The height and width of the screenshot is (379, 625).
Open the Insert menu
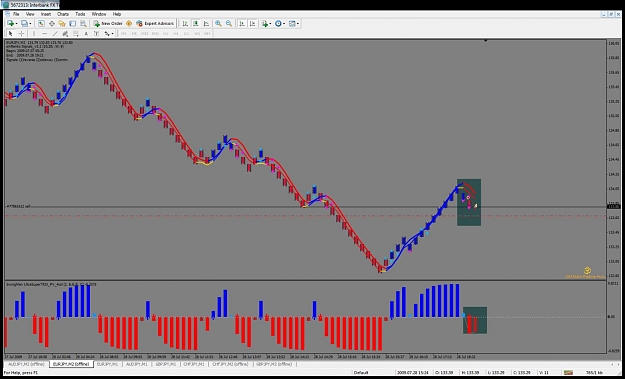coord(46,14)
